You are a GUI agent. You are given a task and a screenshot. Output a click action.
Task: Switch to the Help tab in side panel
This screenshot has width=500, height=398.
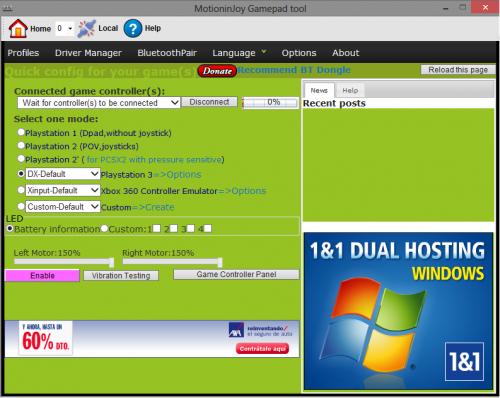click(x=350, y=90)
